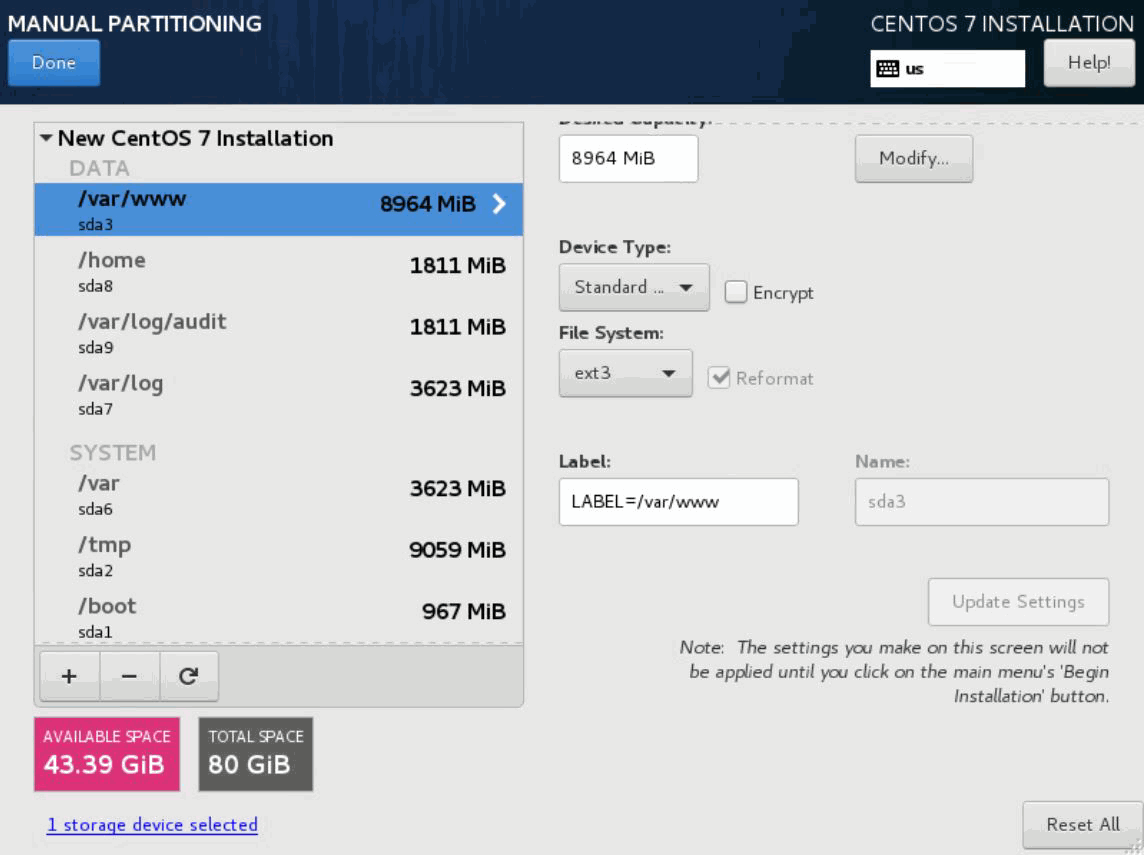Click the Reset All button
Screen dimensions: 1144x855
tap(1083, 825)
